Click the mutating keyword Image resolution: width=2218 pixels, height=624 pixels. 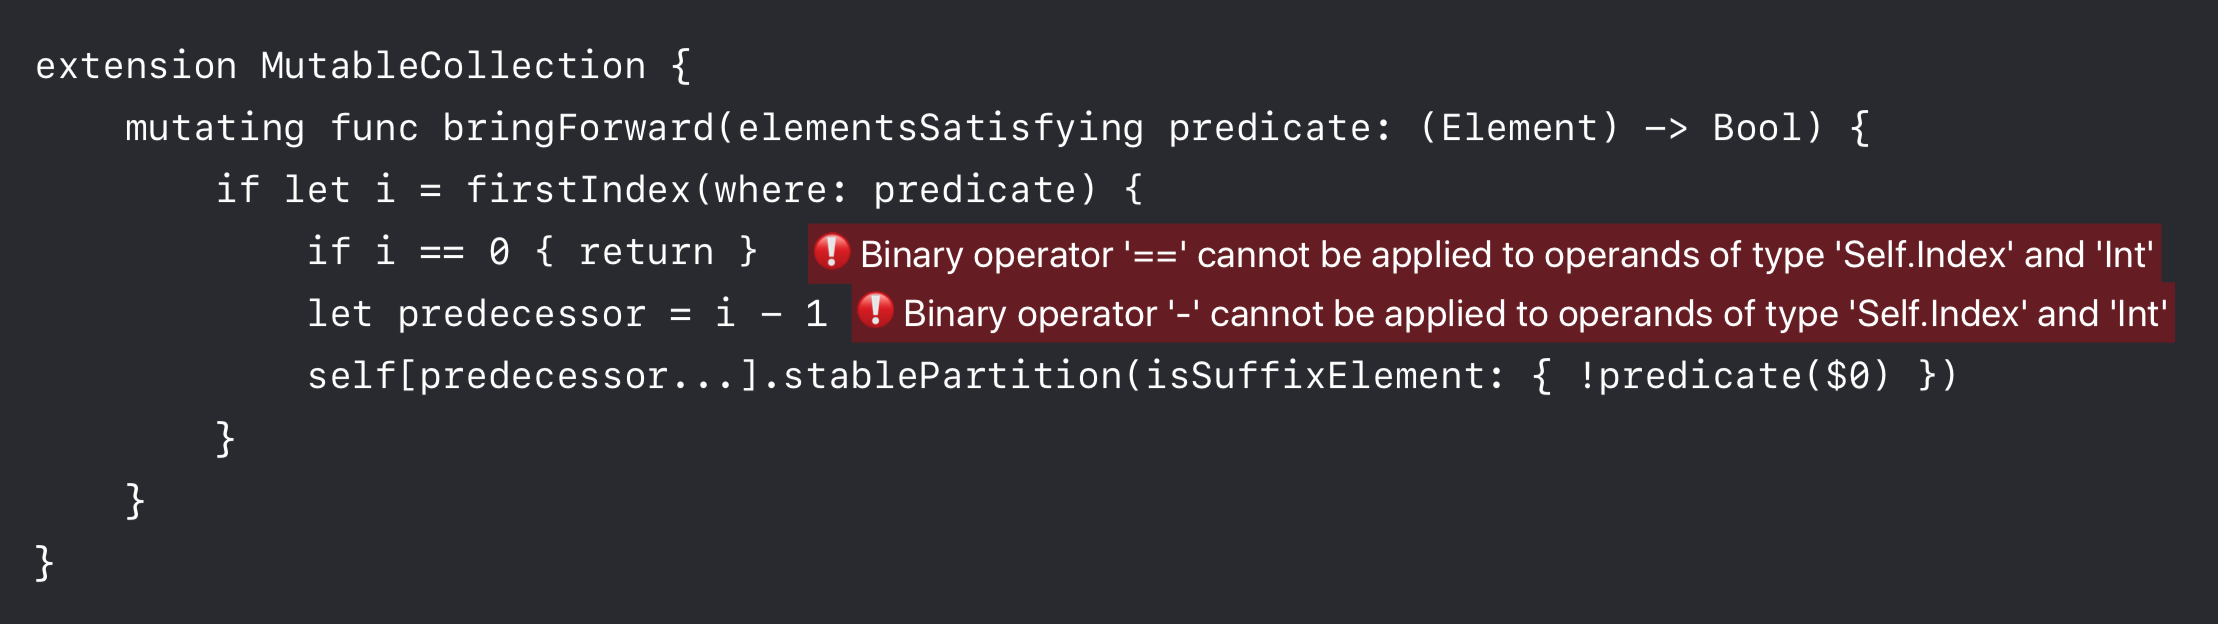[215, 128]
